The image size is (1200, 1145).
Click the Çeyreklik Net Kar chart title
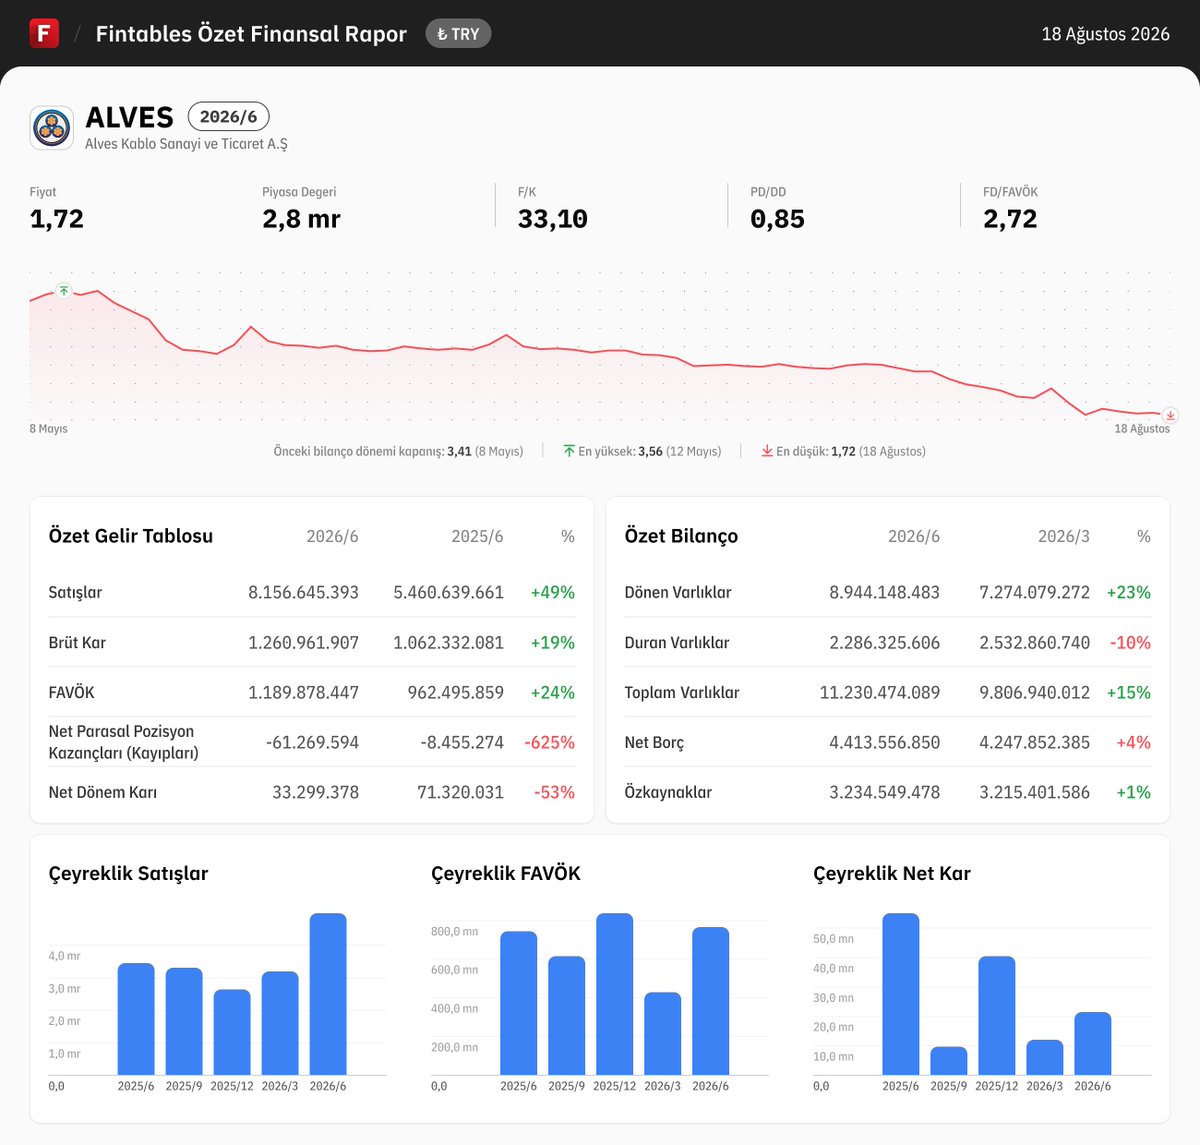point(892,873)
